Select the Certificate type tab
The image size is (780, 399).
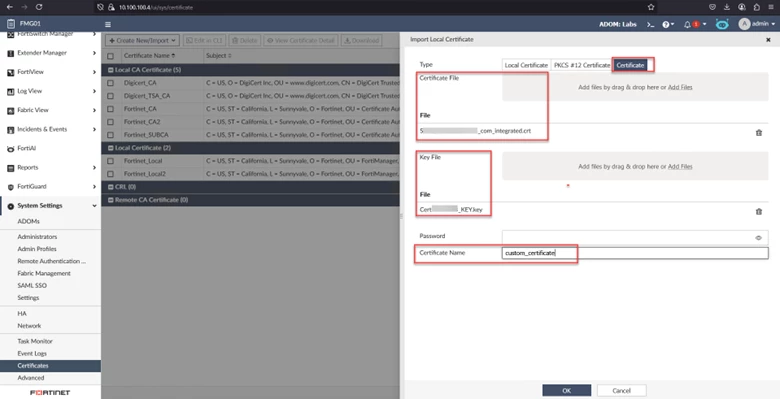tap(630, 65)
